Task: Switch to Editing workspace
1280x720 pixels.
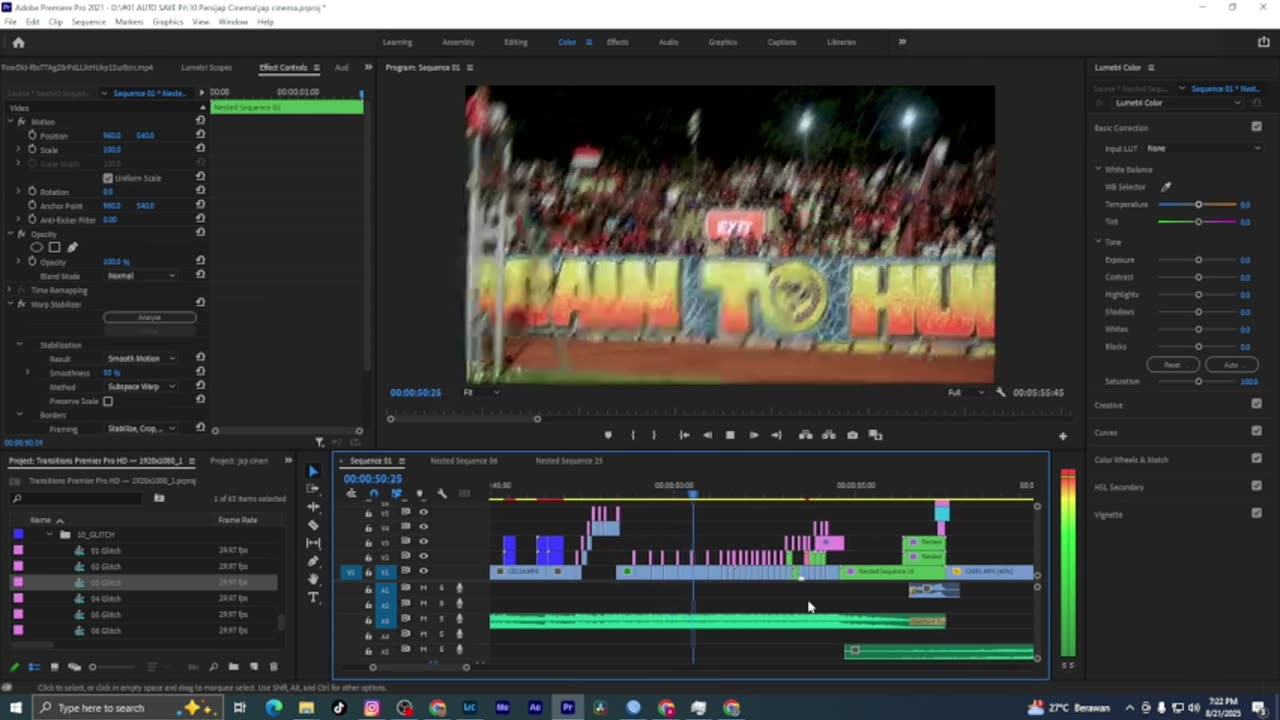Action: coord(515,42)
